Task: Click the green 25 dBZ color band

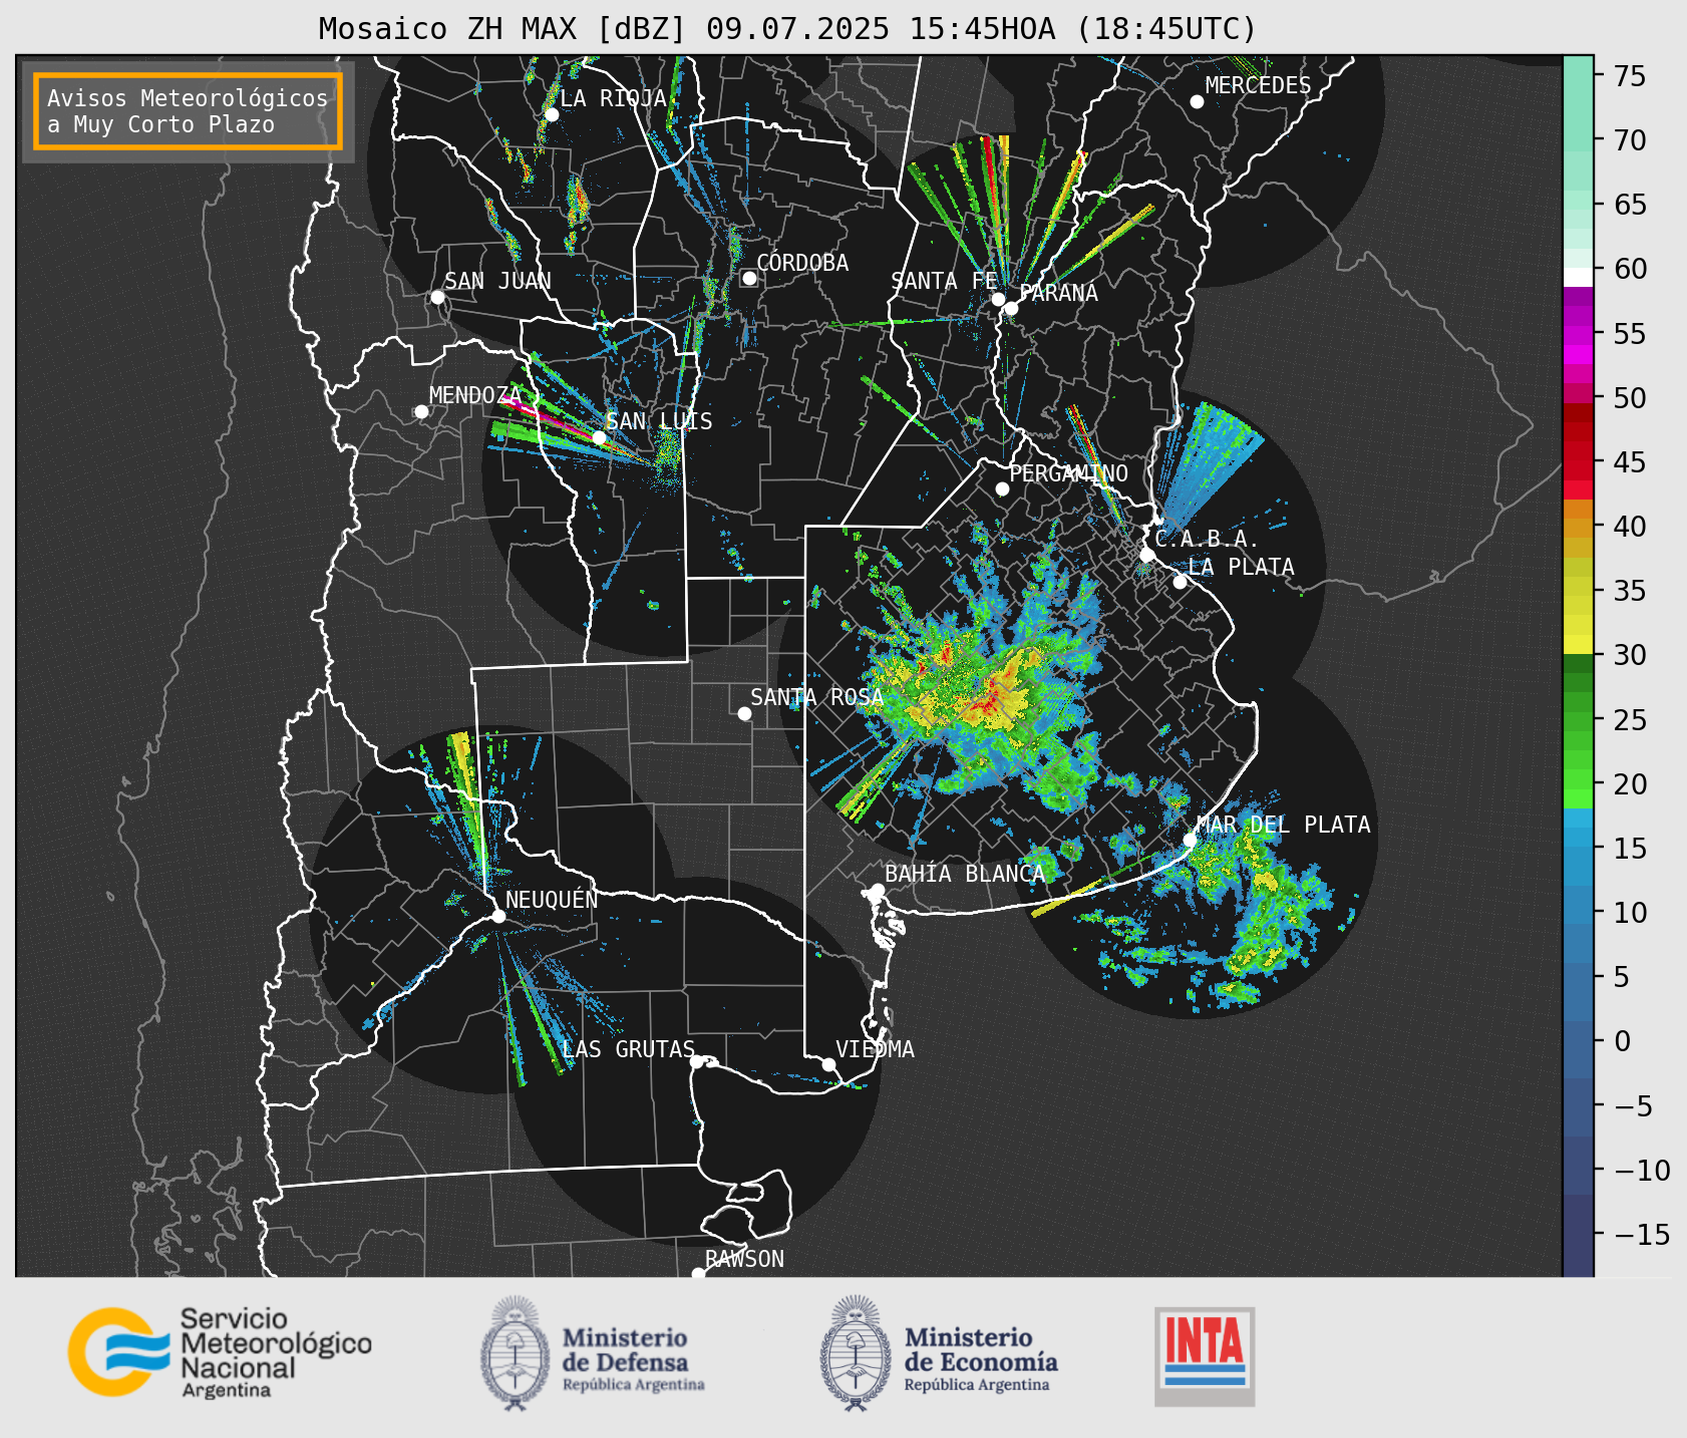Action: [x=1578, y=720]
